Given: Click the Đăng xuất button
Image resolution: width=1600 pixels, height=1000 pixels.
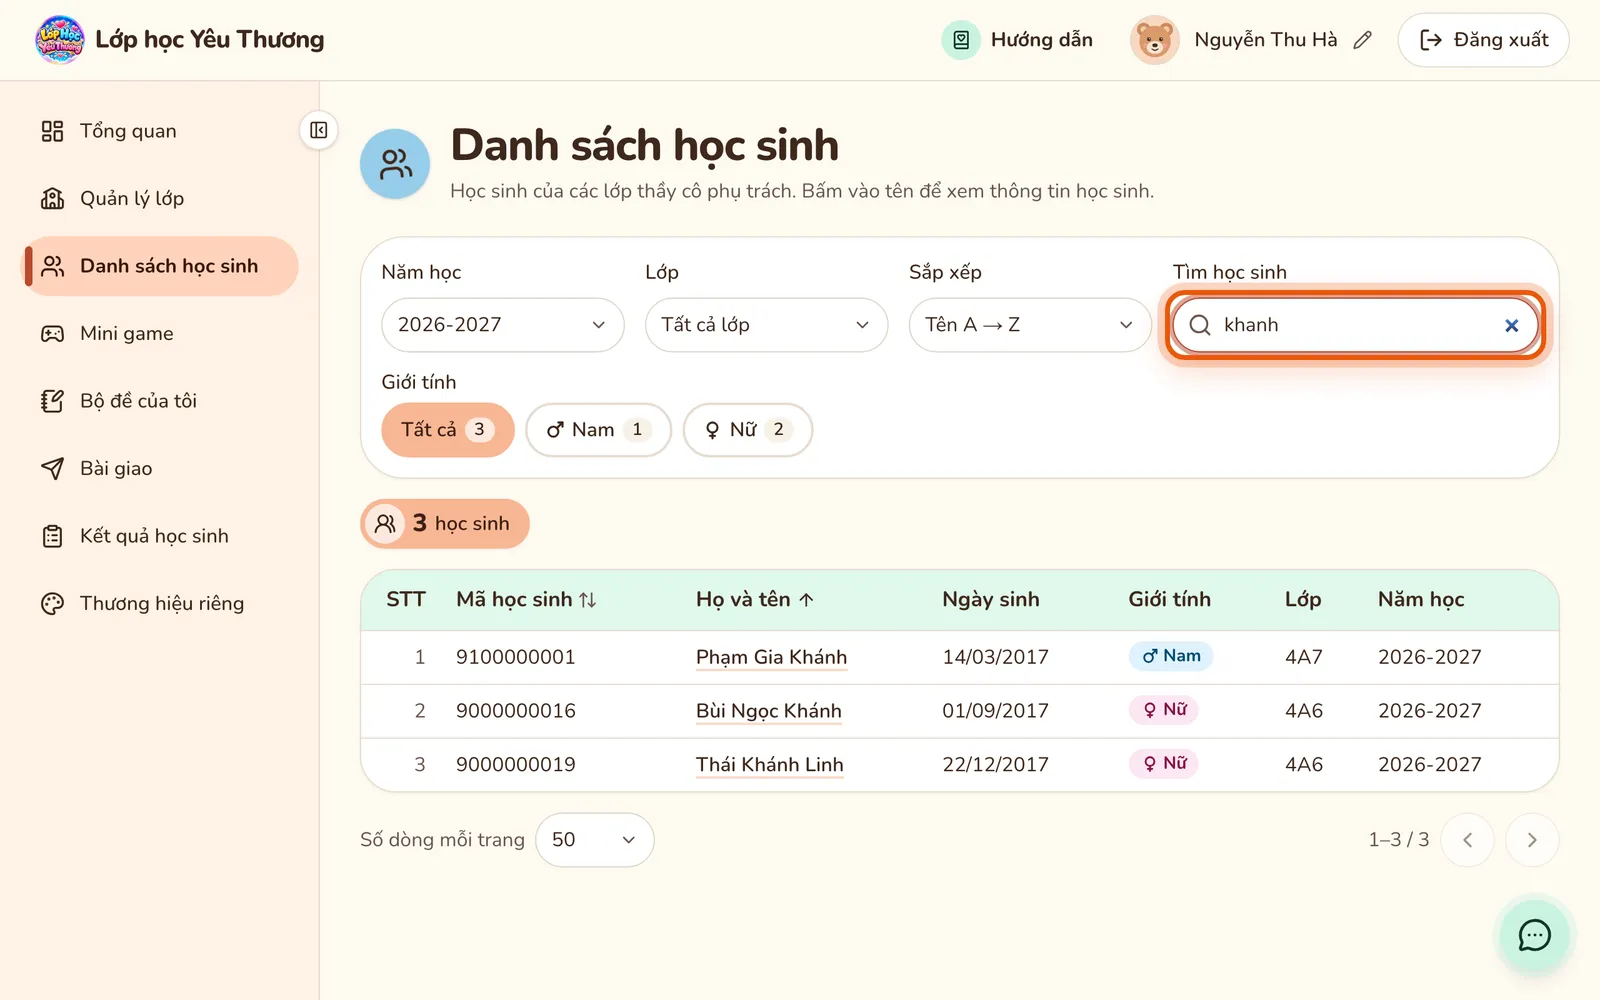Looking at the screenshot, I should pos(1483,40).
